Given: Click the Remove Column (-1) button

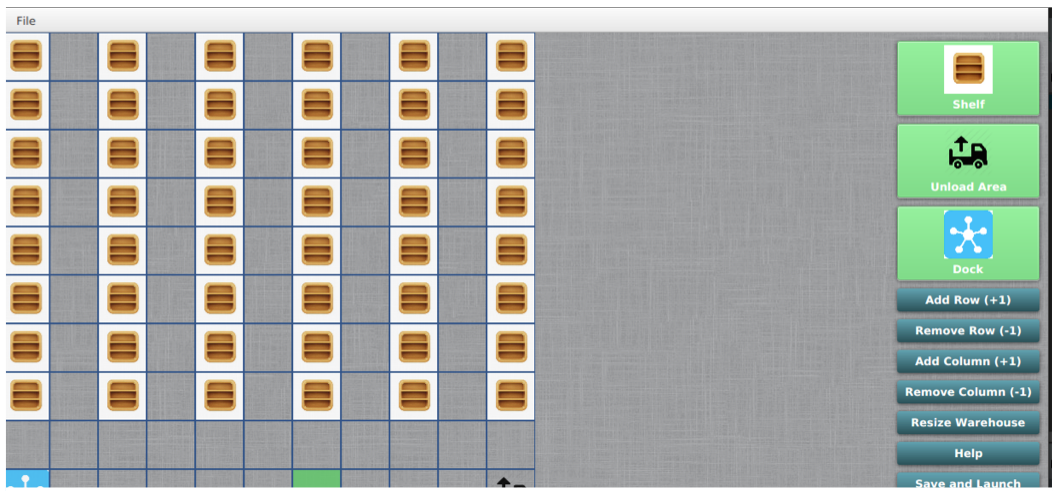Looking at the screenshot, I should click(x=968, y=391).
